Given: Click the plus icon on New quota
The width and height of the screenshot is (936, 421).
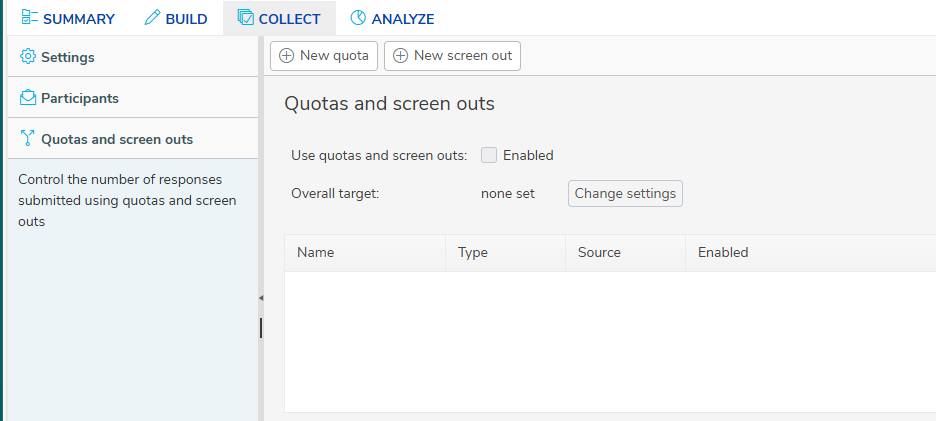Looking at the screenshot, I should pos(287,56).
